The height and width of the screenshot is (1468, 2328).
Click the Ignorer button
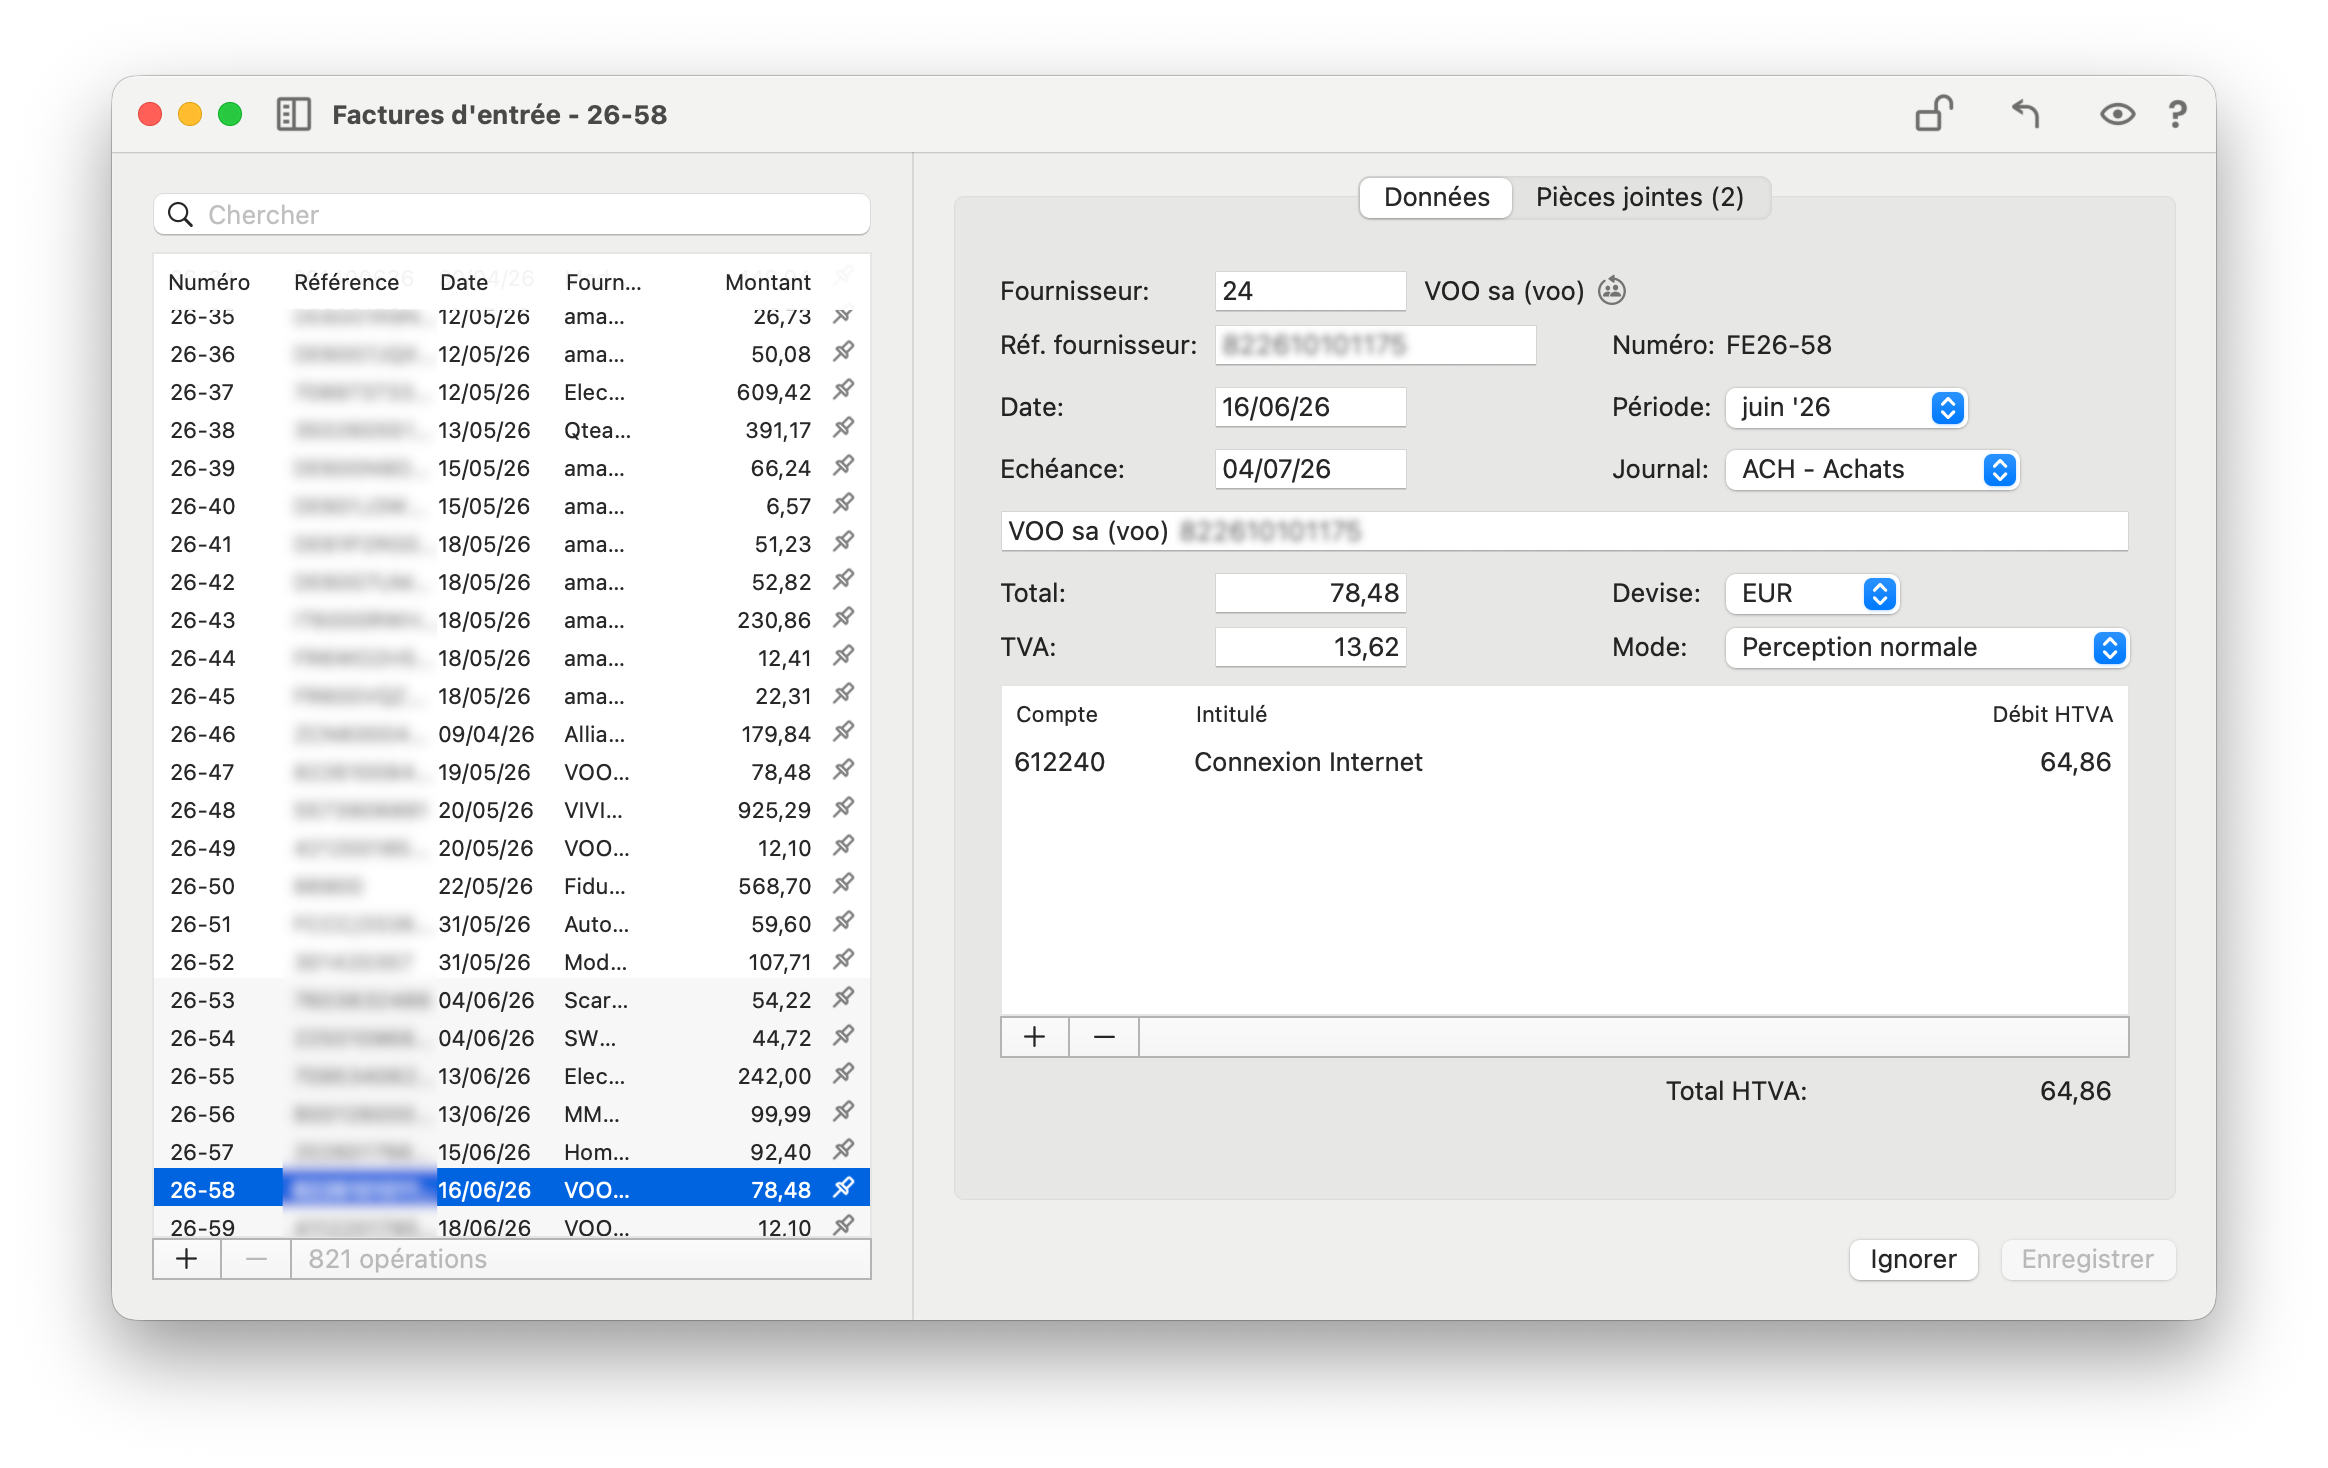click(1913, 1259)
